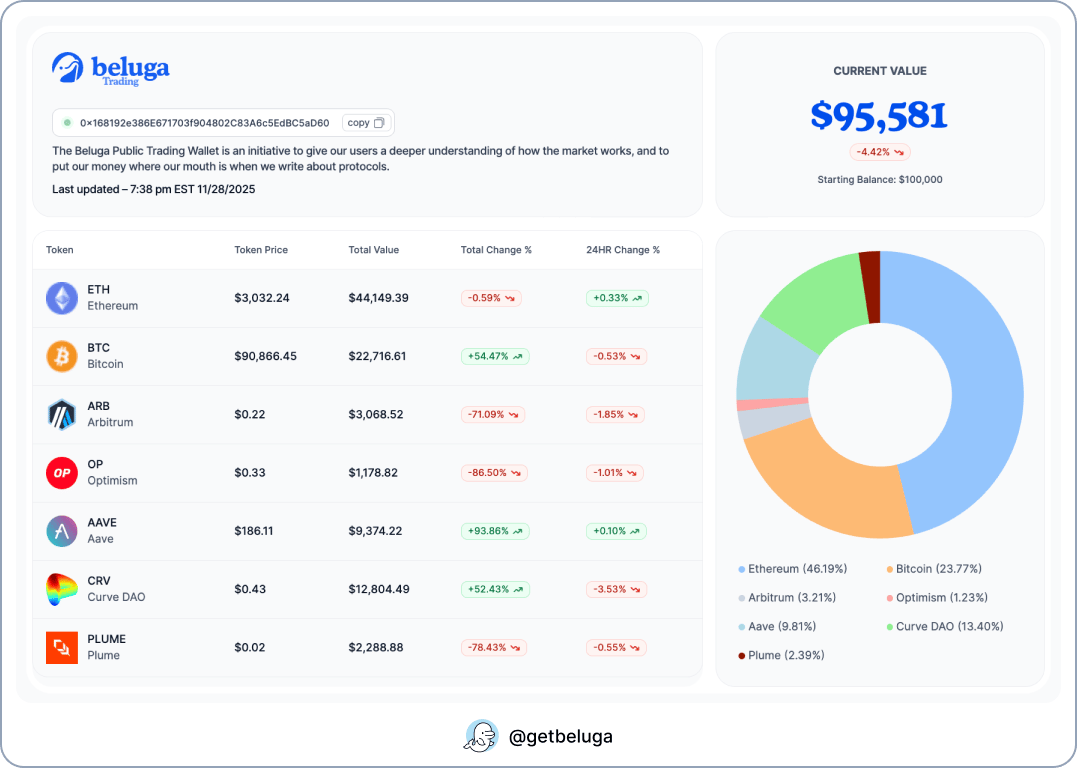Screen dimensions: 1077x768
Task: Click ETH token price $3,032.24
Action: coord(262,298)
